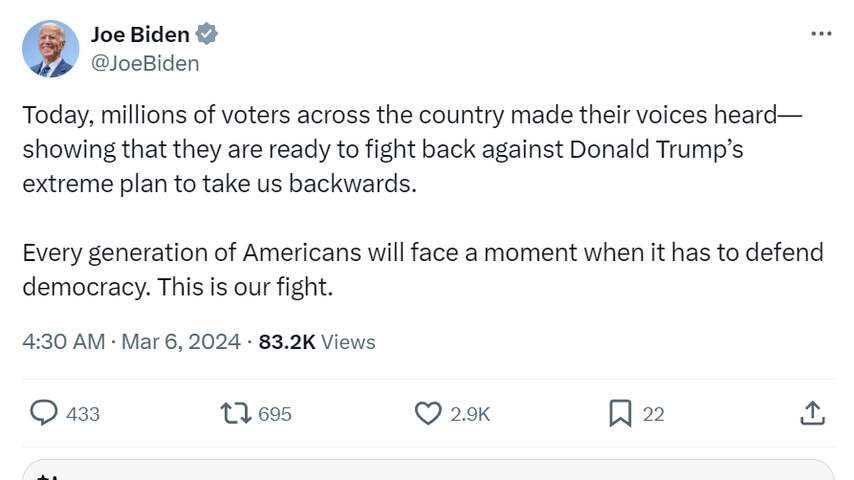Click the "Donald Trump's" text in the post

click(x=656, y=150)
